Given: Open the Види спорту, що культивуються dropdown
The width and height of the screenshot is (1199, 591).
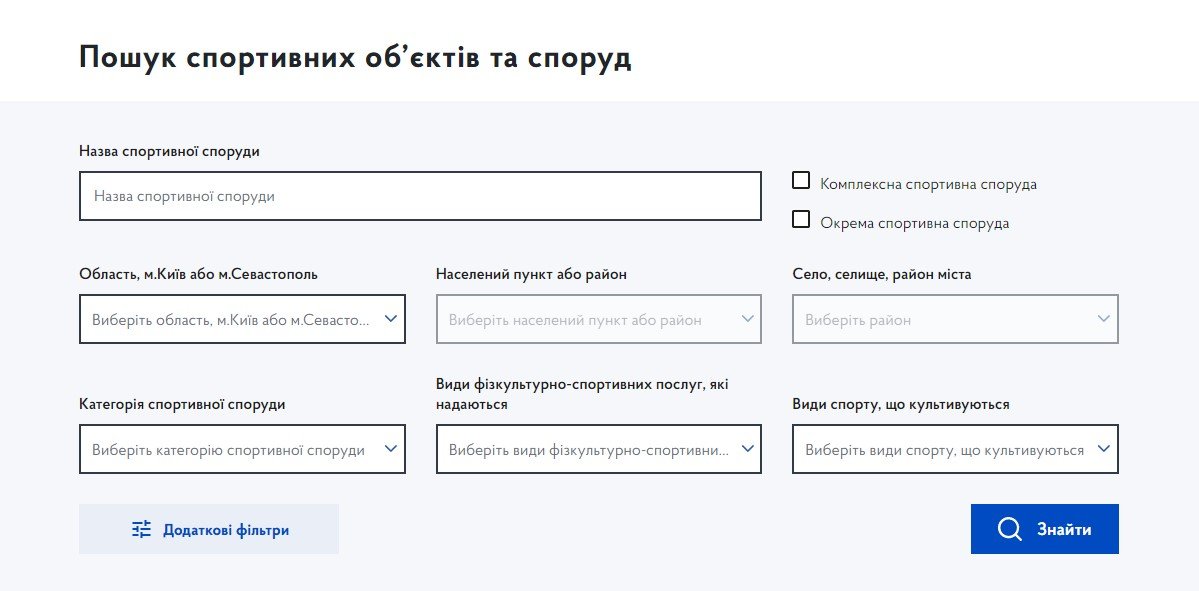Looking at the screenshot, I should click(x=955, y=449).
